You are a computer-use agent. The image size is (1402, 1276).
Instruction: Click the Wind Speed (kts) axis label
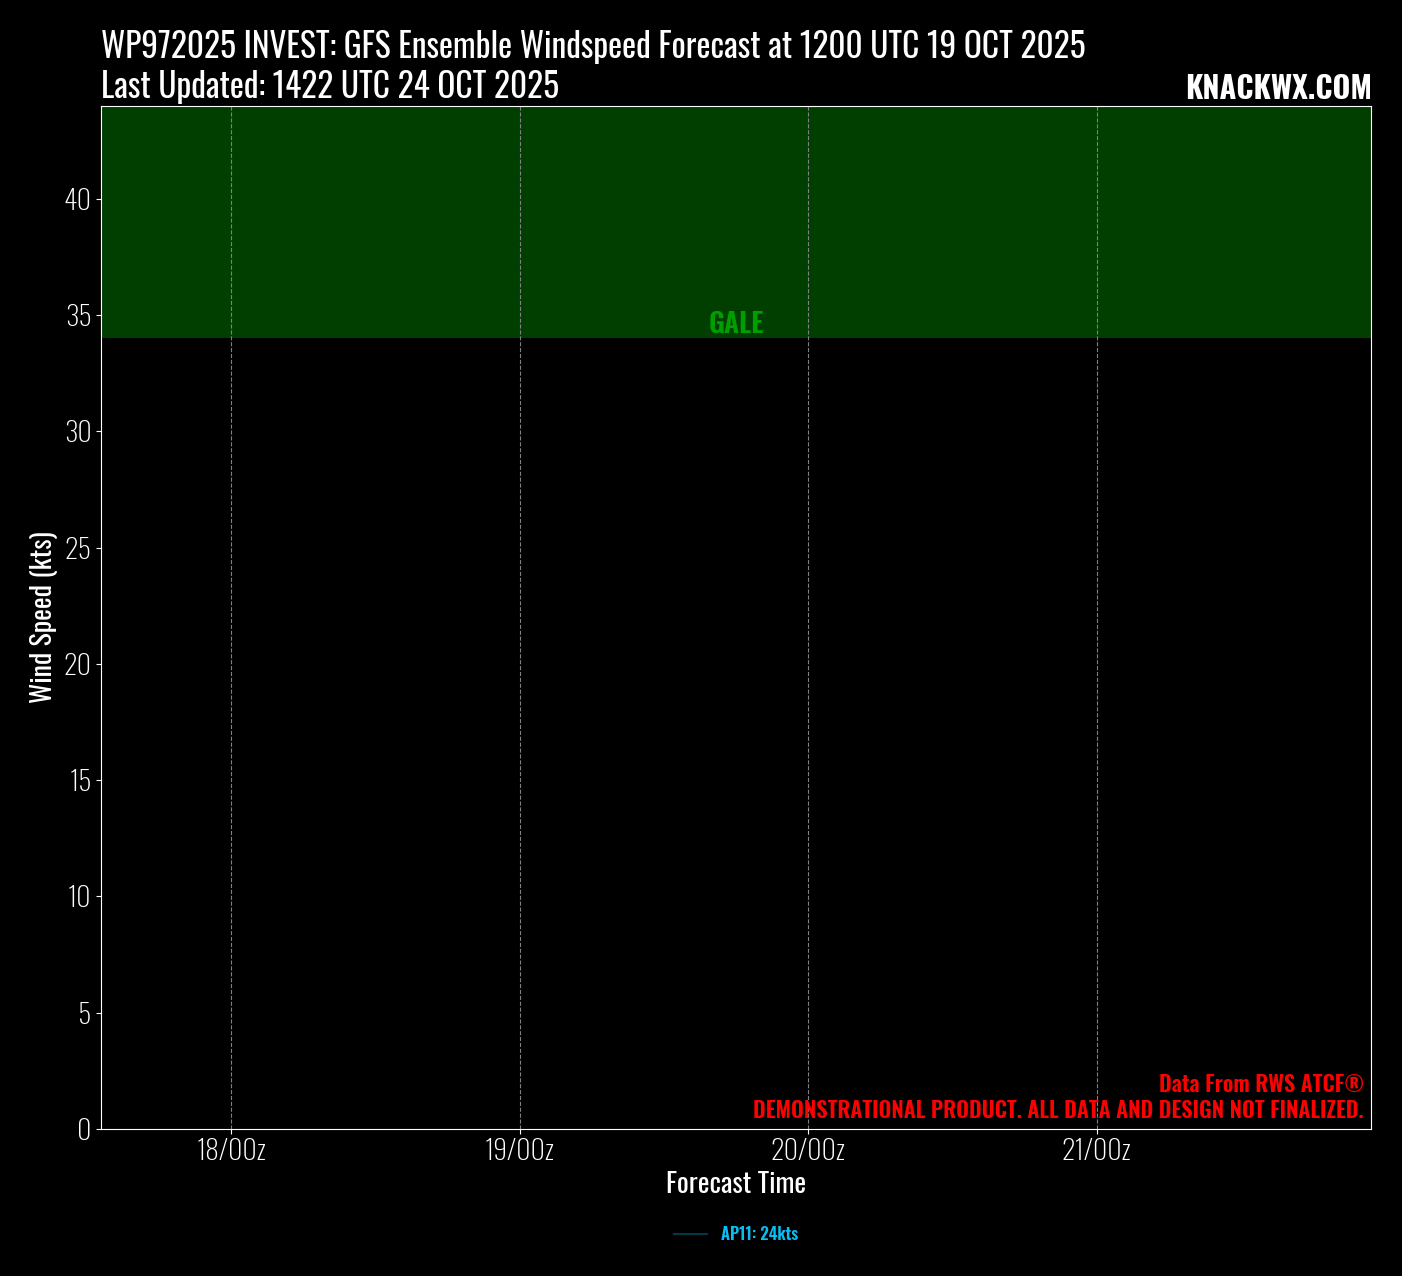click(41, 618)
